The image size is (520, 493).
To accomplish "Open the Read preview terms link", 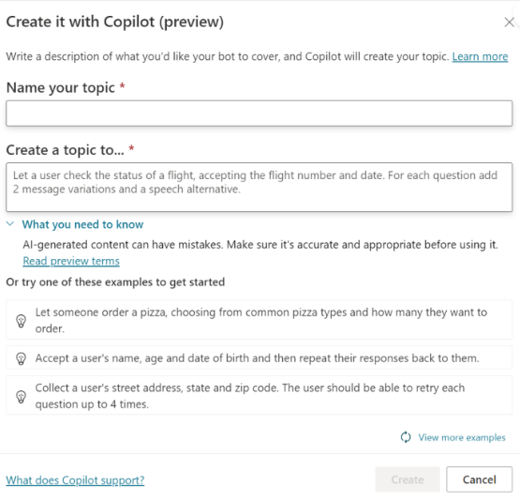I will point(71,261).
